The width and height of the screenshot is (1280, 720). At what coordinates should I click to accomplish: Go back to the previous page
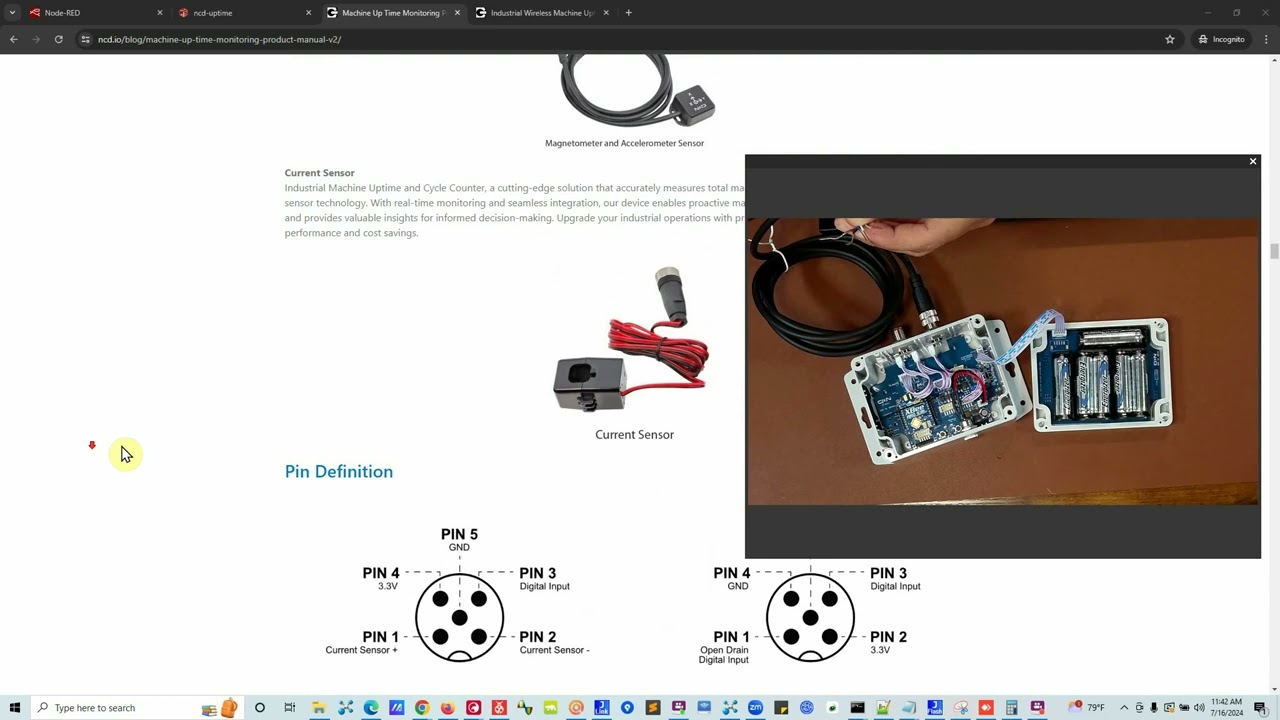pyautogui.click(x=13, y=39)
